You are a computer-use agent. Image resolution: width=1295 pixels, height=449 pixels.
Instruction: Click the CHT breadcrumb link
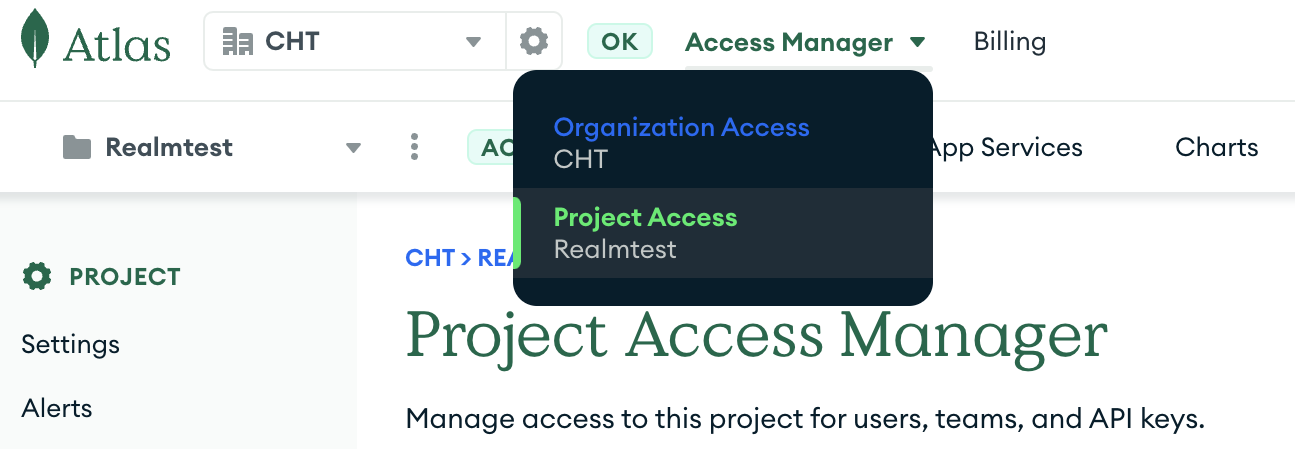pyautogui.click(x=430, y=258)
